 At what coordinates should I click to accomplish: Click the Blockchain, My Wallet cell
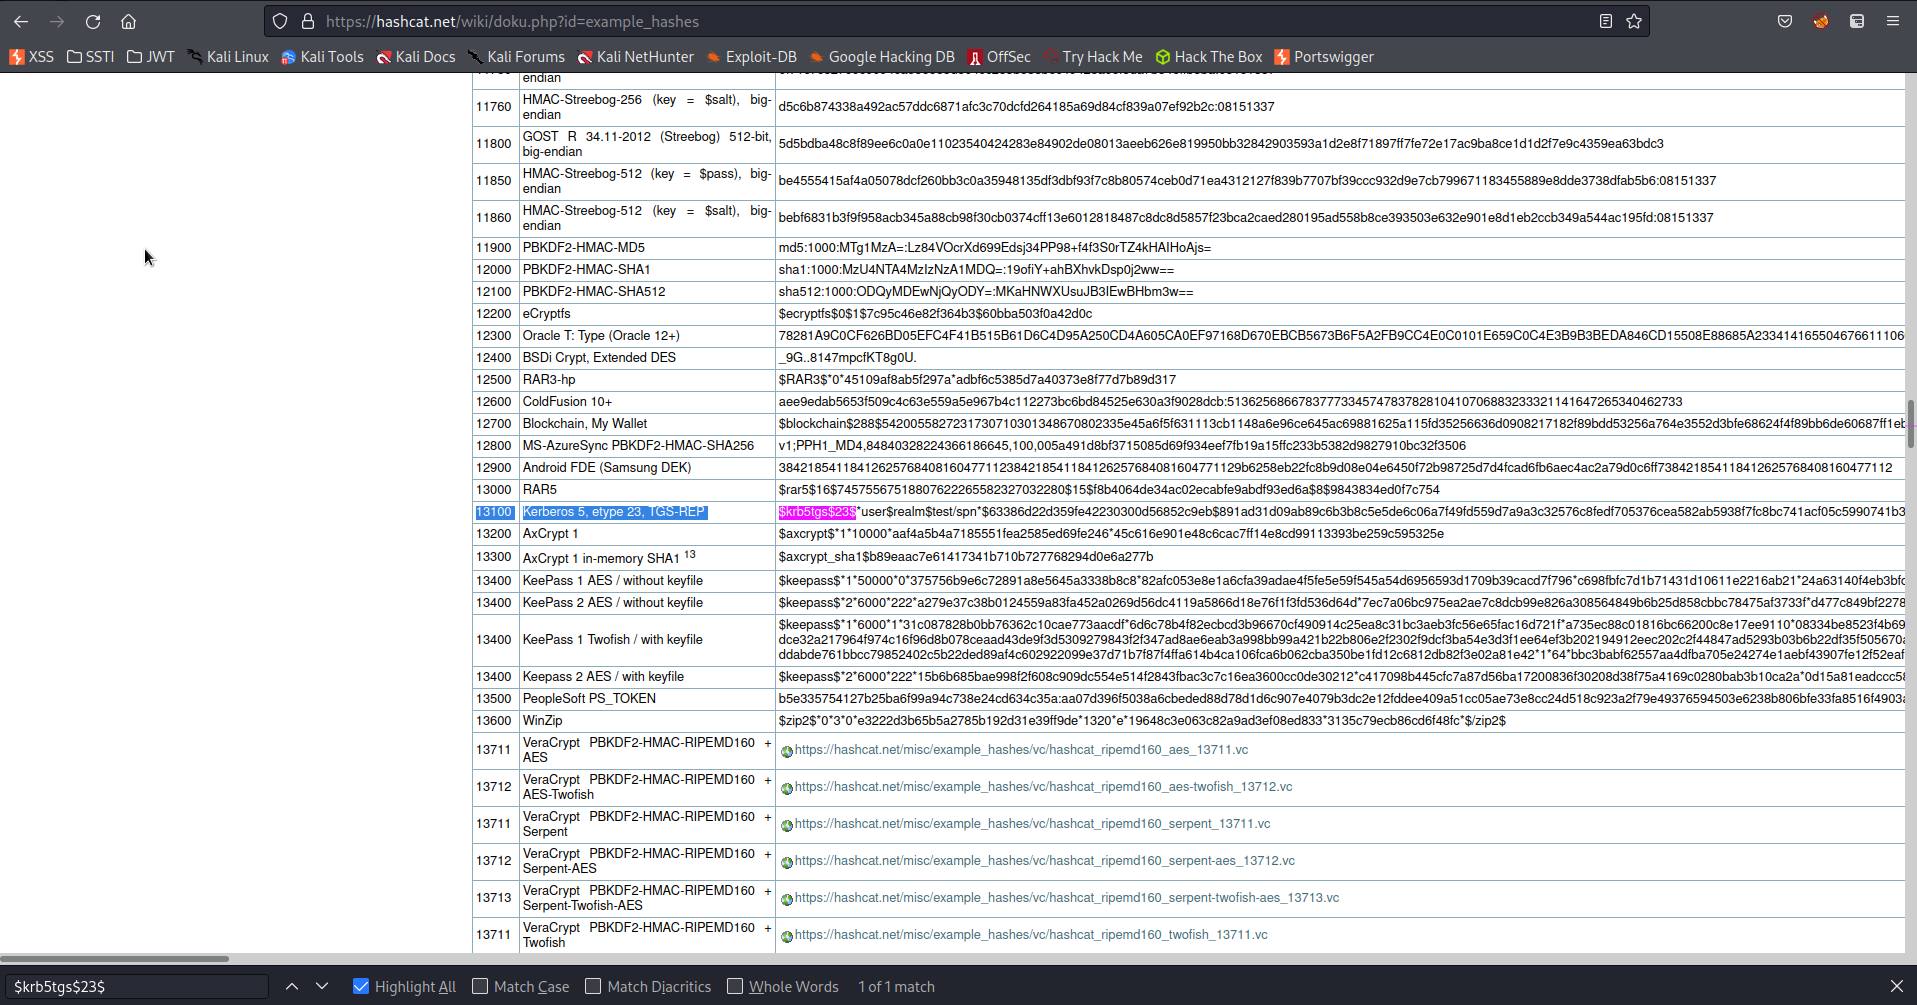click(647, 424)
